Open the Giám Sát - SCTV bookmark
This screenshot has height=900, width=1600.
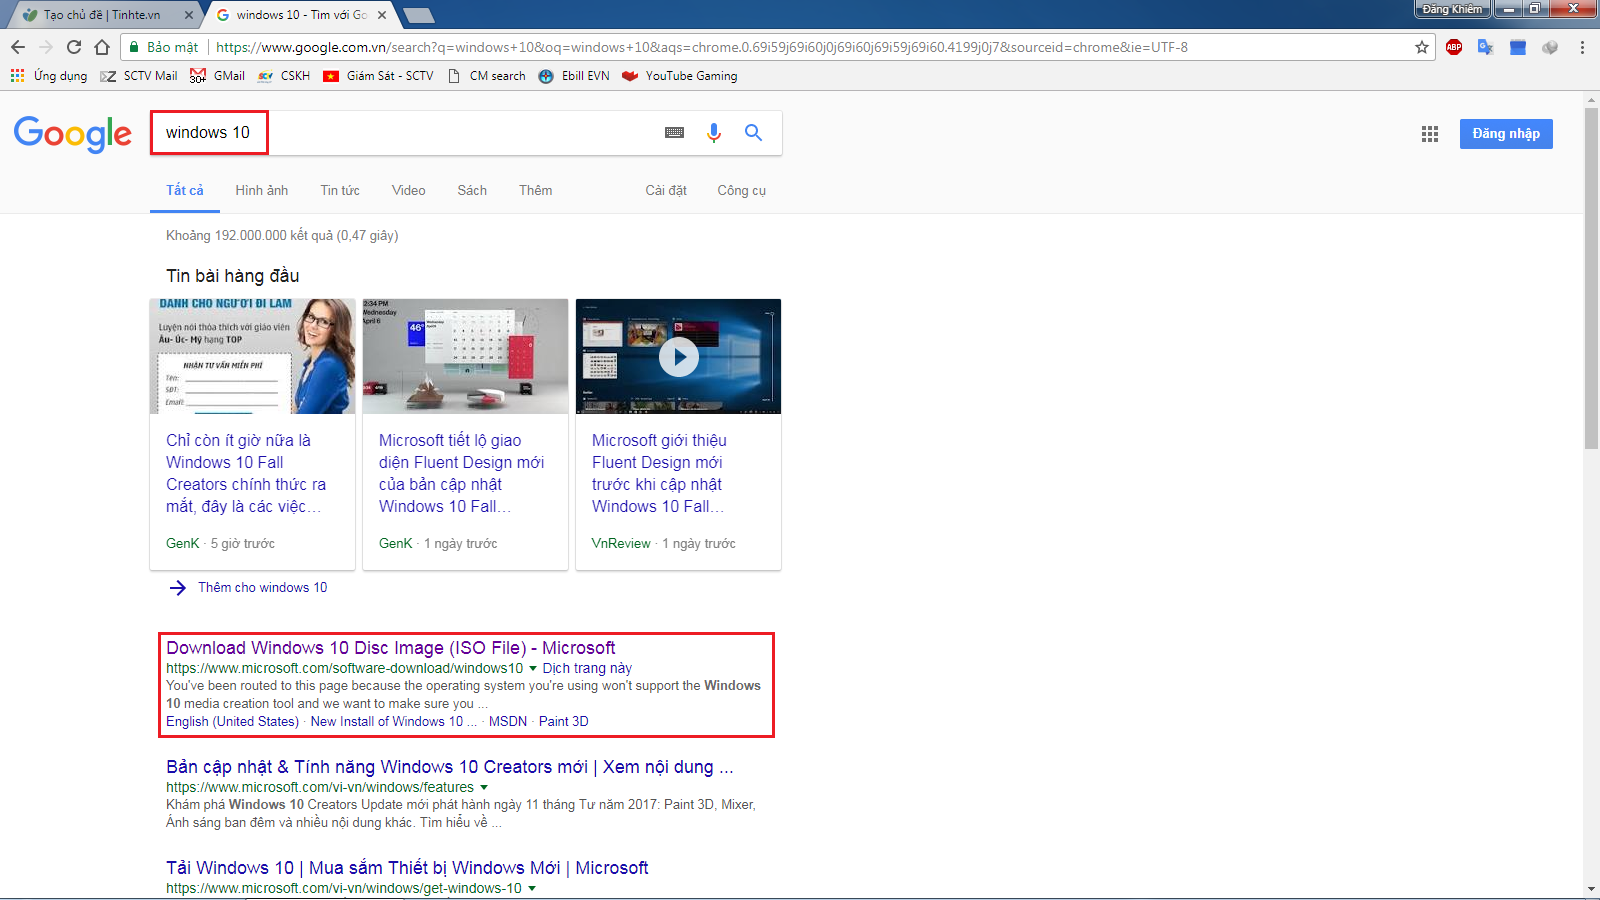click(378, 76)
